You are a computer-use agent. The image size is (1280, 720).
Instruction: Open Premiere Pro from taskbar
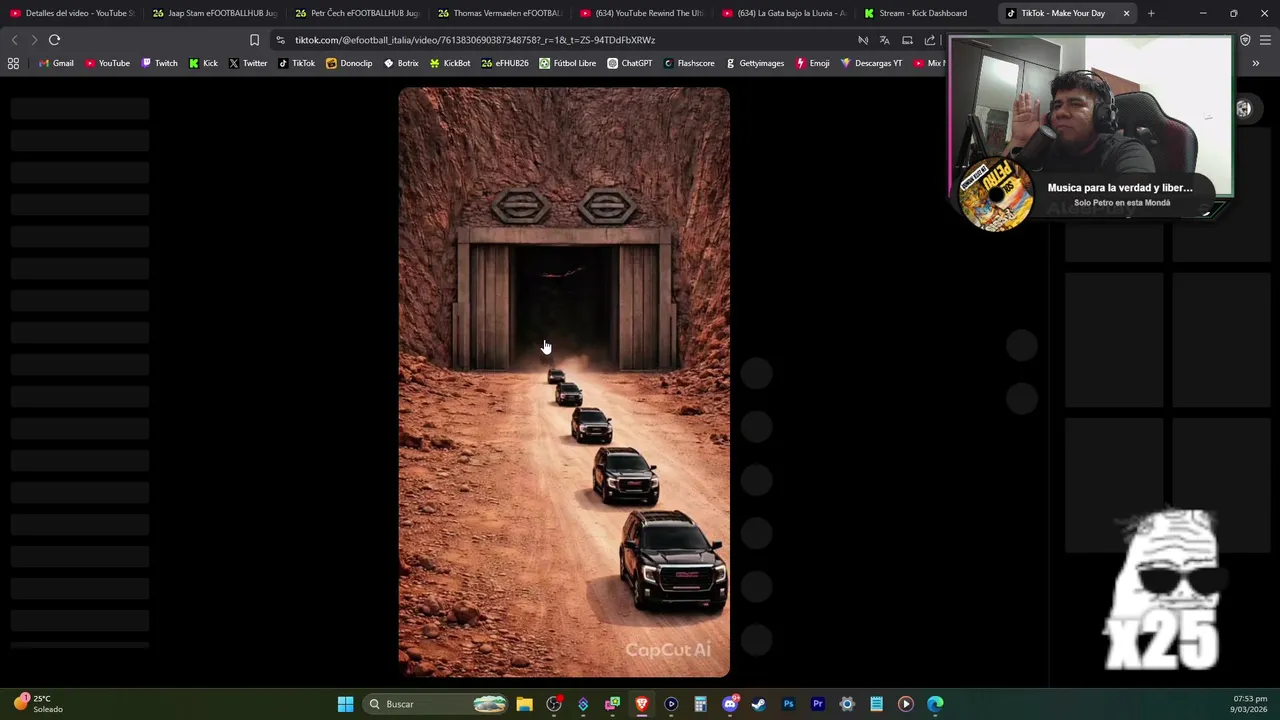click(x=818, y=704)
